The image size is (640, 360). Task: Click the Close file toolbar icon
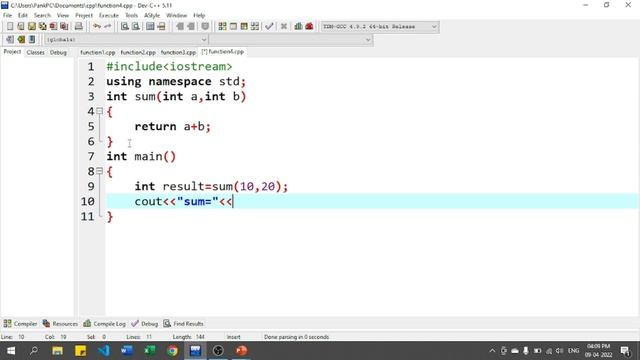coord(53,27)
